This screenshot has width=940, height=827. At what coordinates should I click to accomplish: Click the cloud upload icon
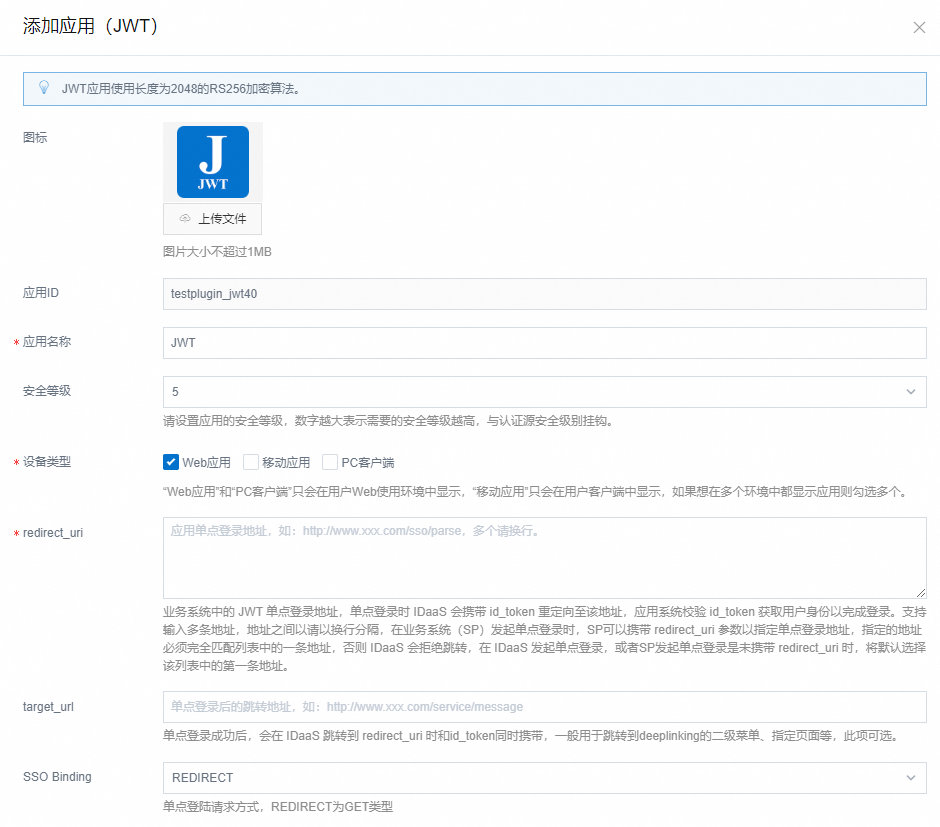[185, 219]
